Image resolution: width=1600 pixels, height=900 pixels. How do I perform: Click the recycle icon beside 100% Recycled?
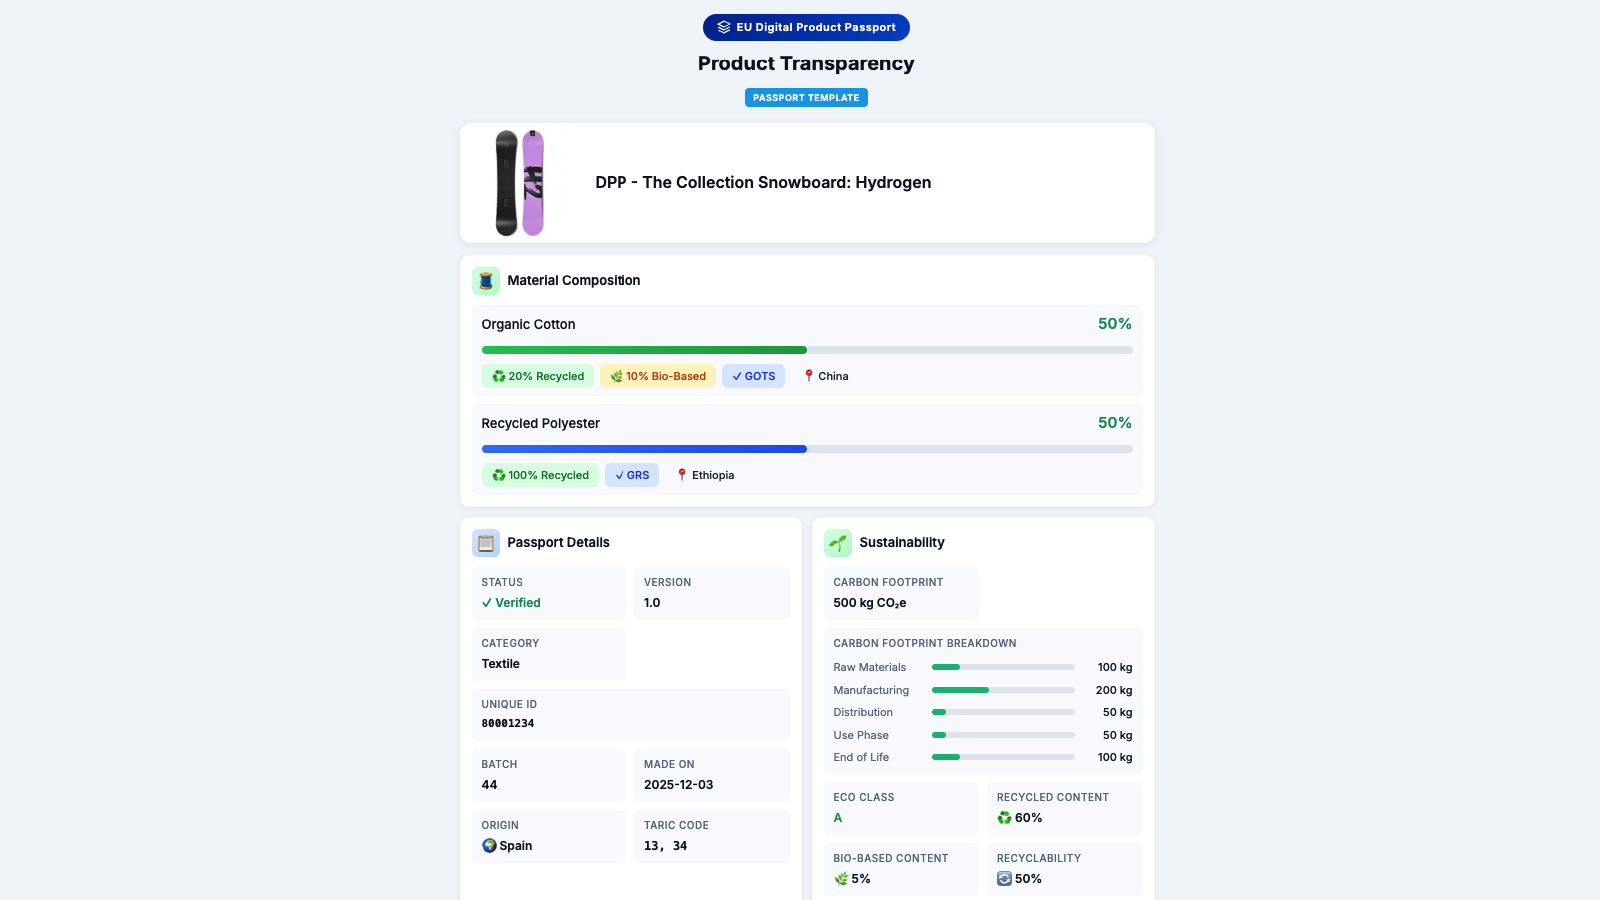pyautogui.click(x=499, y=476)
